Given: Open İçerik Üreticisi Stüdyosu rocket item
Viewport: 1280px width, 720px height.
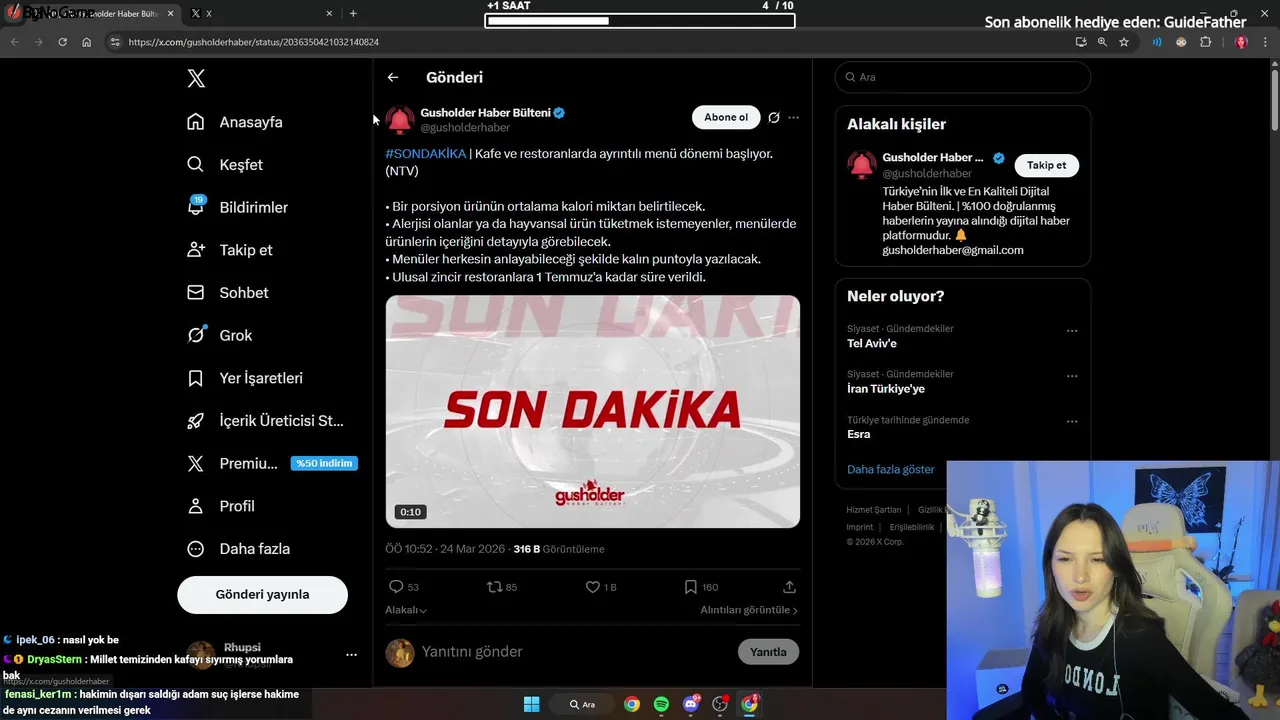Looking at the screenshot, I should point(265,421).
